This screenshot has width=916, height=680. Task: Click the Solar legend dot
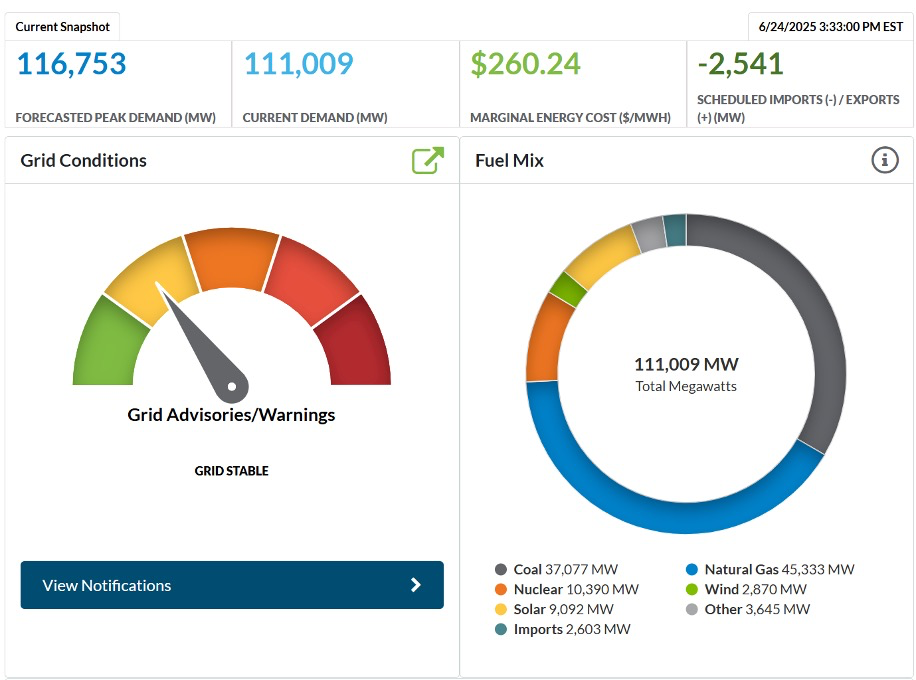500,609
